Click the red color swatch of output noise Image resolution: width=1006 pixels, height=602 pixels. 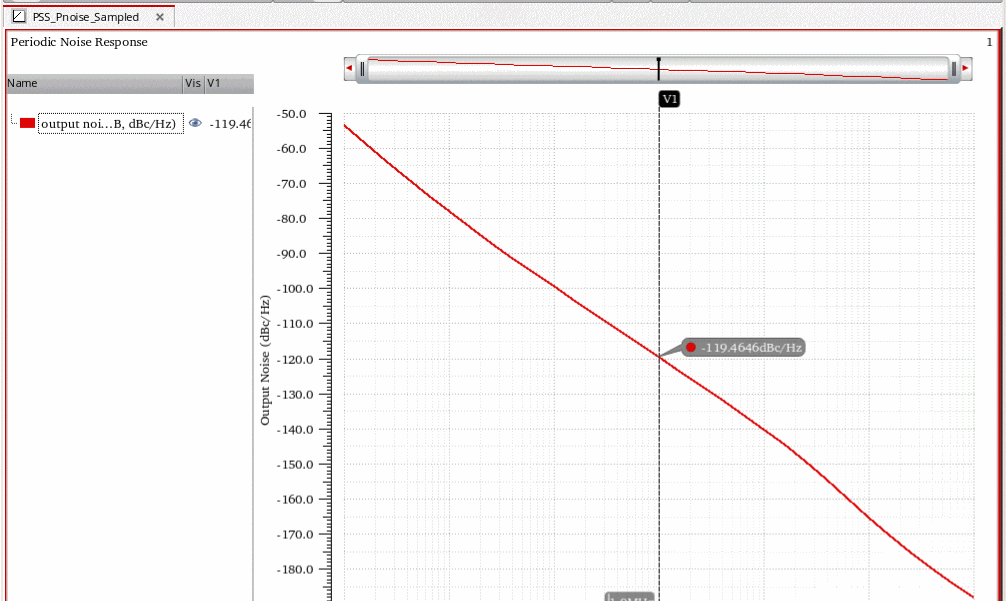pos(27,123)
